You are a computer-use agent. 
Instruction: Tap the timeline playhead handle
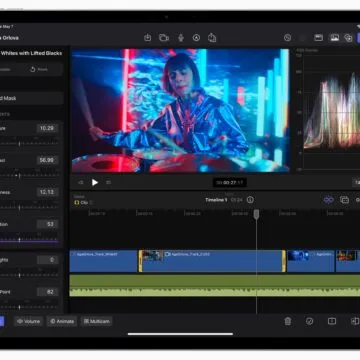coord(256,214)
